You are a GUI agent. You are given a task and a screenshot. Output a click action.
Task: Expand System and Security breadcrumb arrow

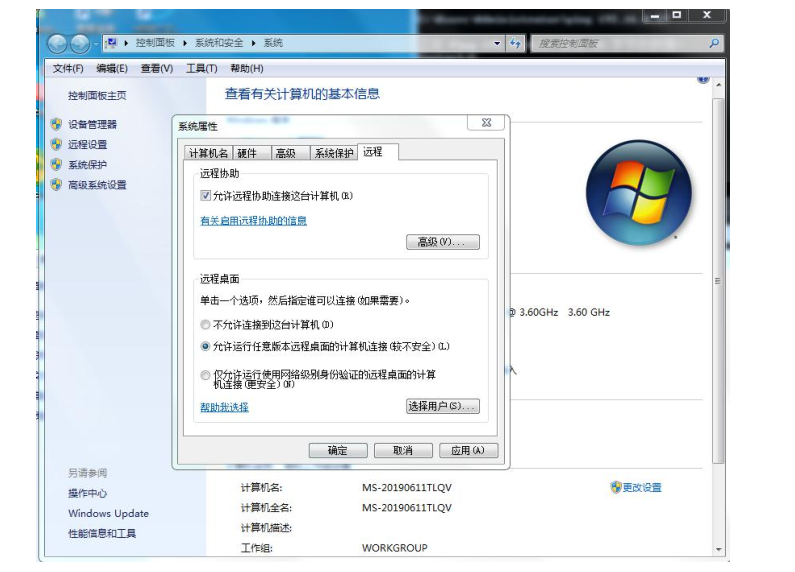click(254, 44)
